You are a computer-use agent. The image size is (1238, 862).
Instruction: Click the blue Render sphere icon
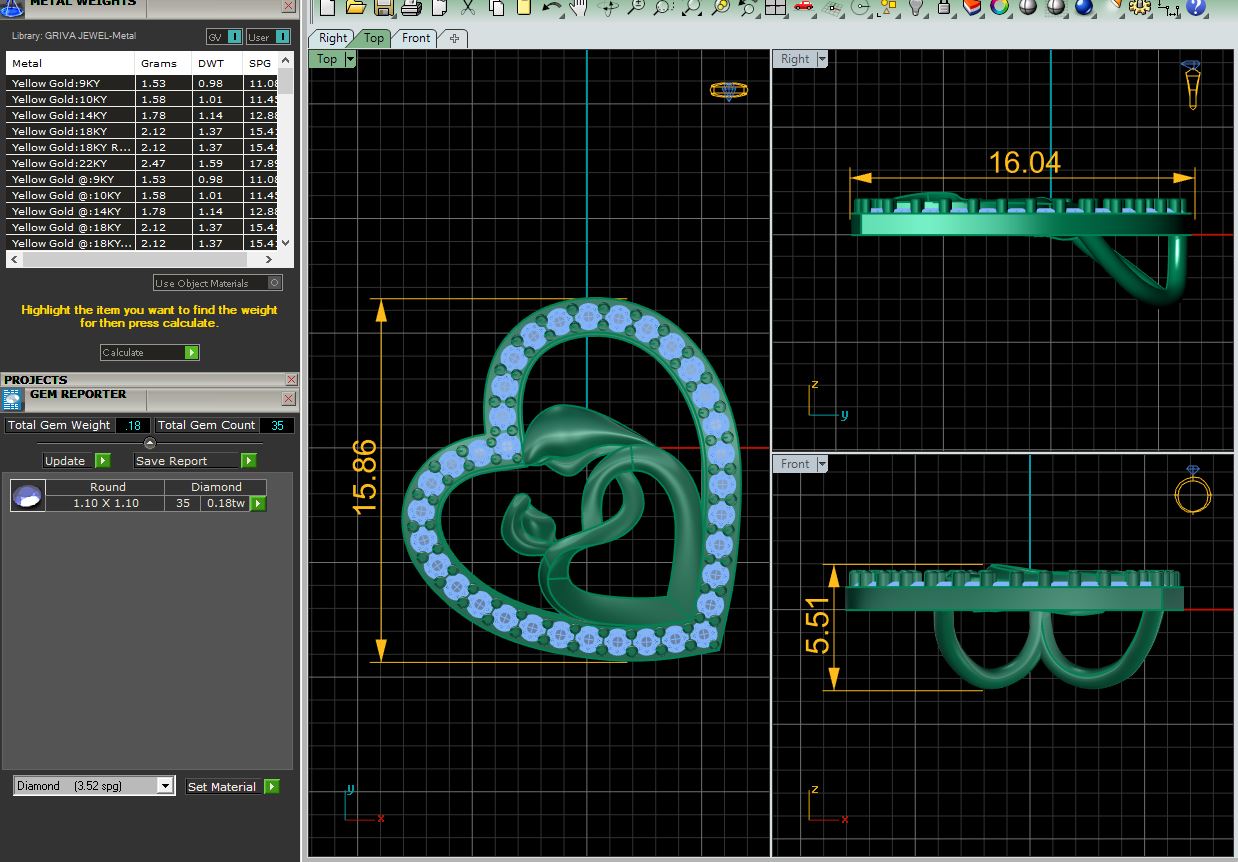click(x=1084, y=7)
